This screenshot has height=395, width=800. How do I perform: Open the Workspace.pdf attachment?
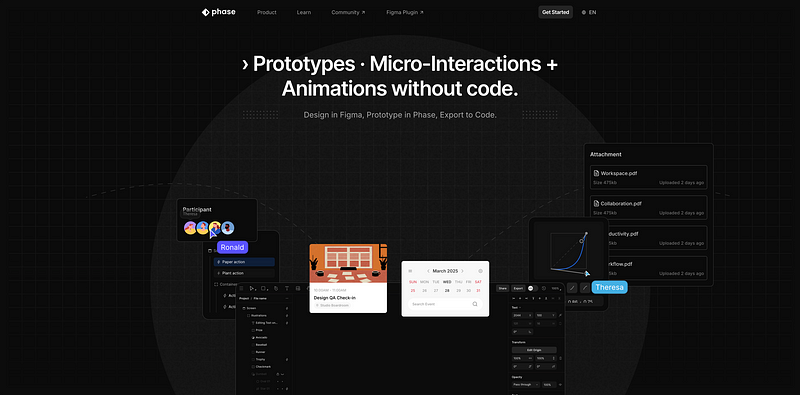[648, 177]
